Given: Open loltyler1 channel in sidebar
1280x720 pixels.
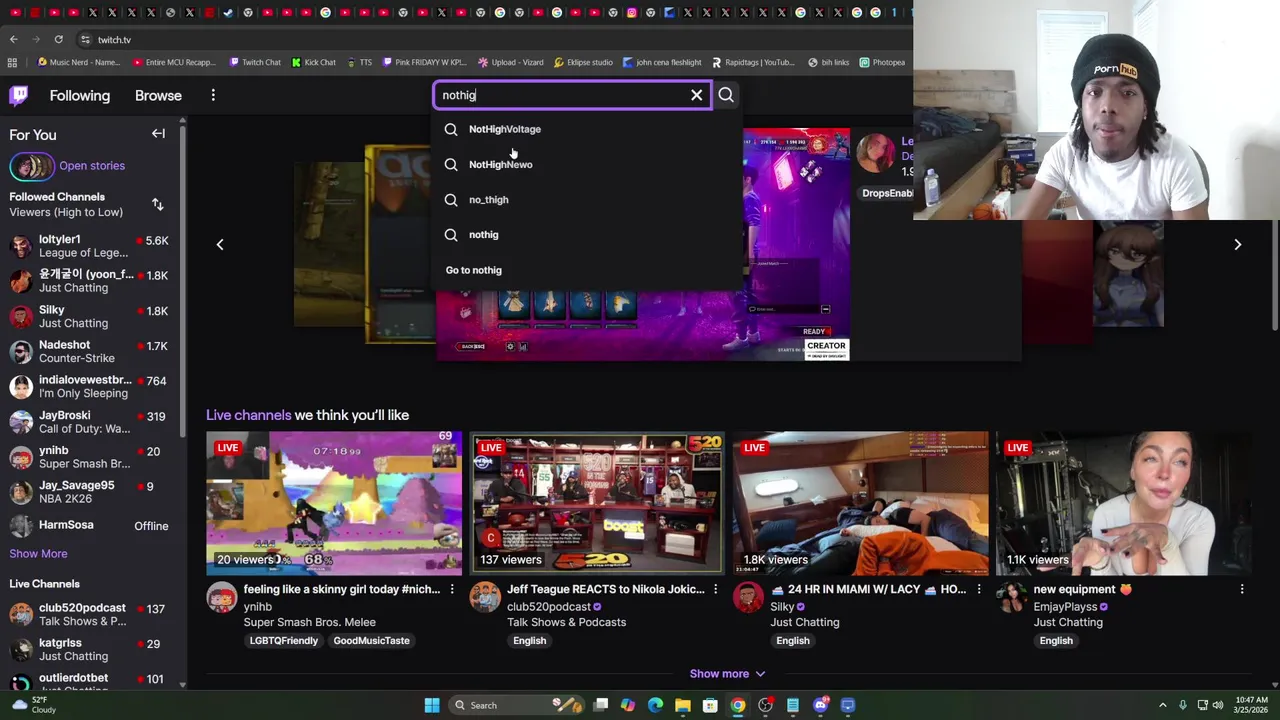Looking at the screenshot, I should point(90,246).
